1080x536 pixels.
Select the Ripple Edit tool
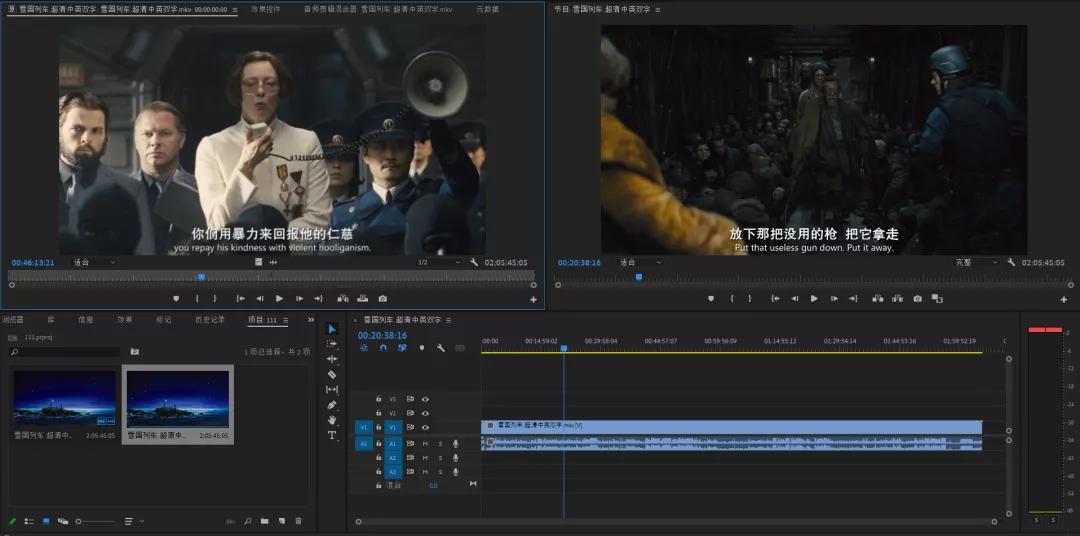point(332,359)
